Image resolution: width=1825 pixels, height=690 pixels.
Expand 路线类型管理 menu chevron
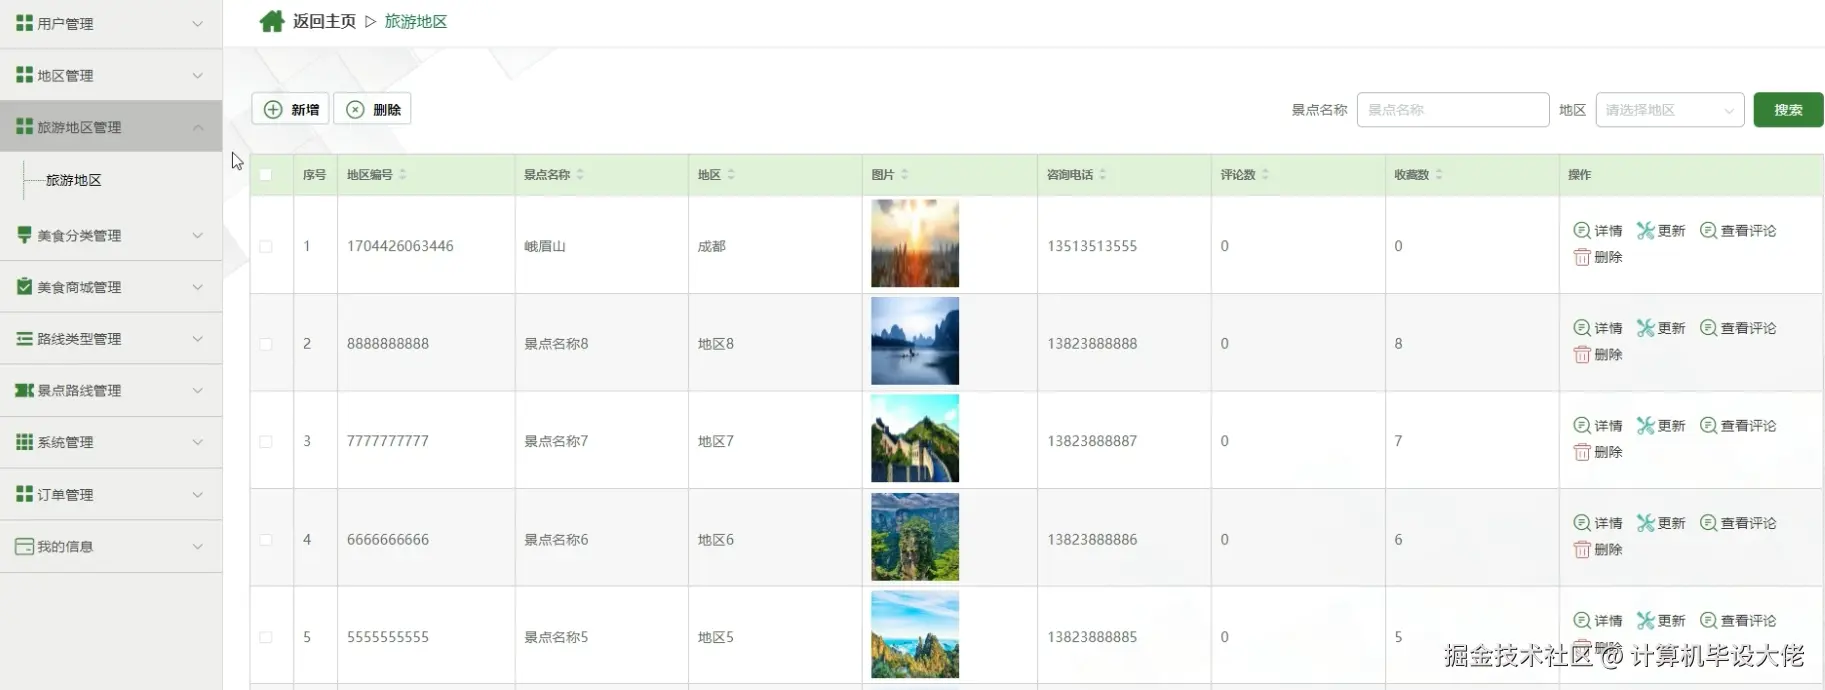tap(198, 339)
